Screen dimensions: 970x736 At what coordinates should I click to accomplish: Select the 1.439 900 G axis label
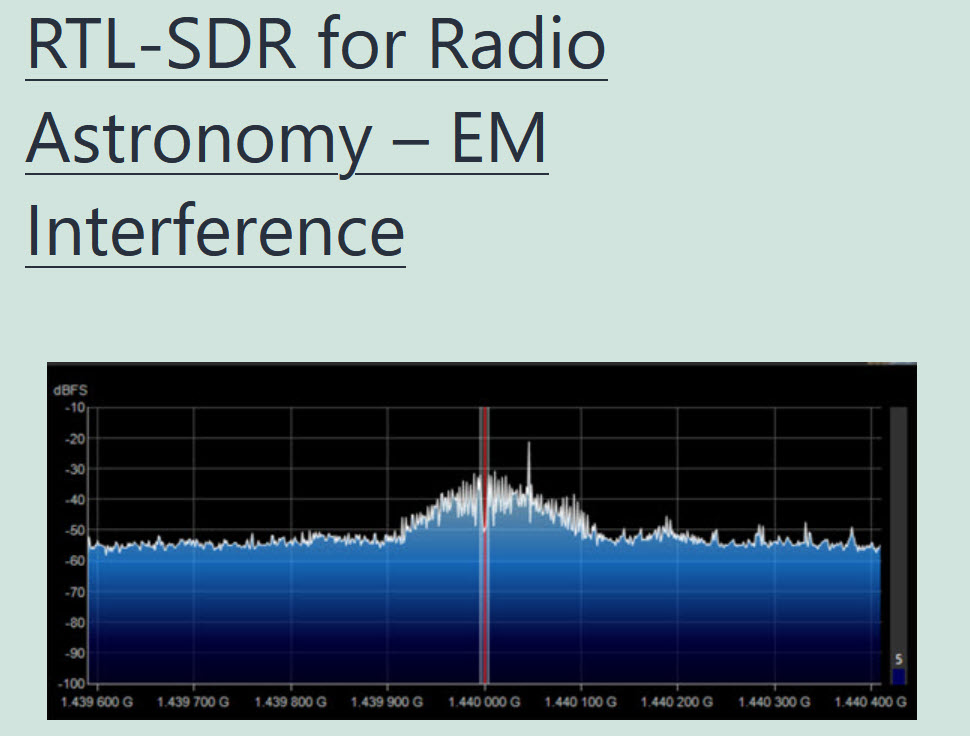coord(388,703)
